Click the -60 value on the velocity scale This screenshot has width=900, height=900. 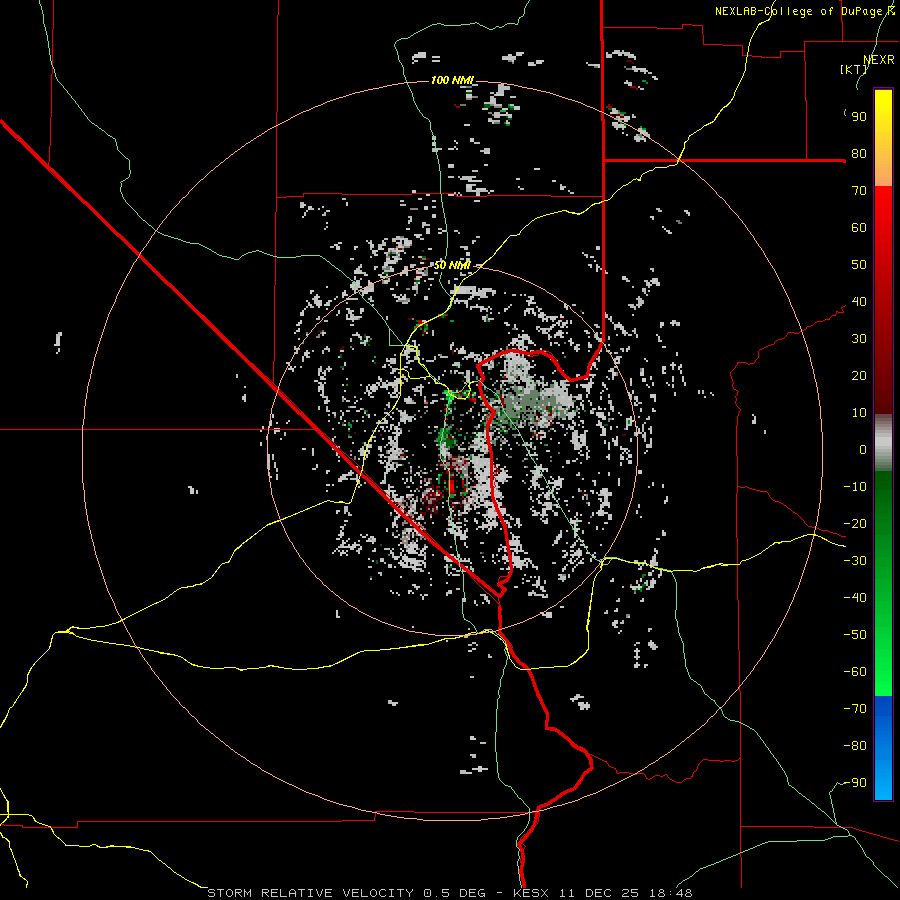click(855, 672)
